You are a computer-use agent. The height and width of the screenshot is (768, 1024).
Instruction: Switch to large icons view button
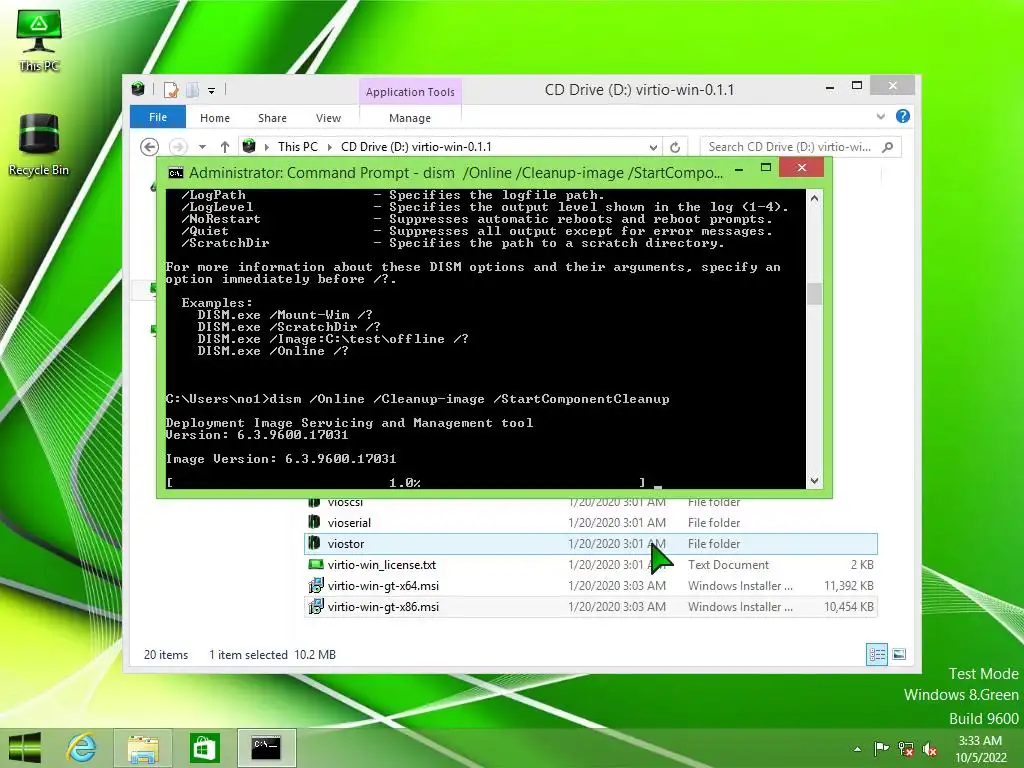pos(899,654)
